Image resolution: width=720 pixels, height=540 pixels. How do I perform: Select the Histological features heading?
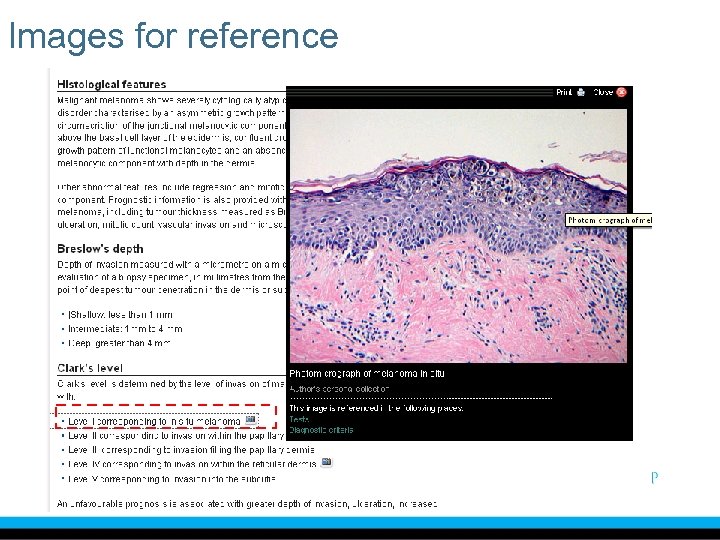pos(112,84)
